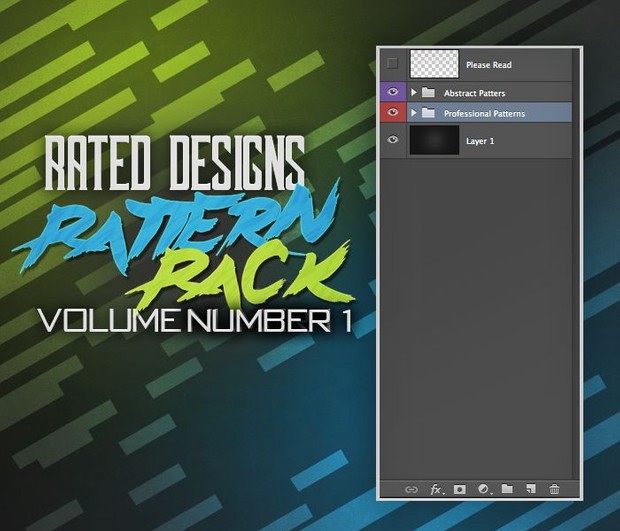Create new fill or adjustment layer

click(x=484, y=489)
